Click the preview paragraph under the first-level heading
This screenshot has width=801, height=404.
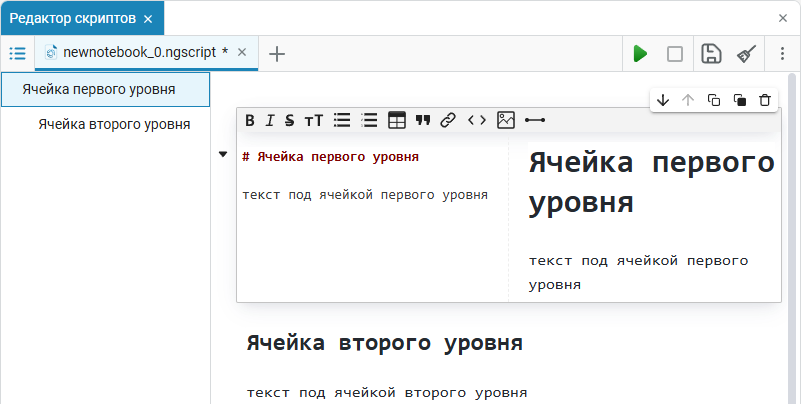pyautogui.click(x=639, y=272)
